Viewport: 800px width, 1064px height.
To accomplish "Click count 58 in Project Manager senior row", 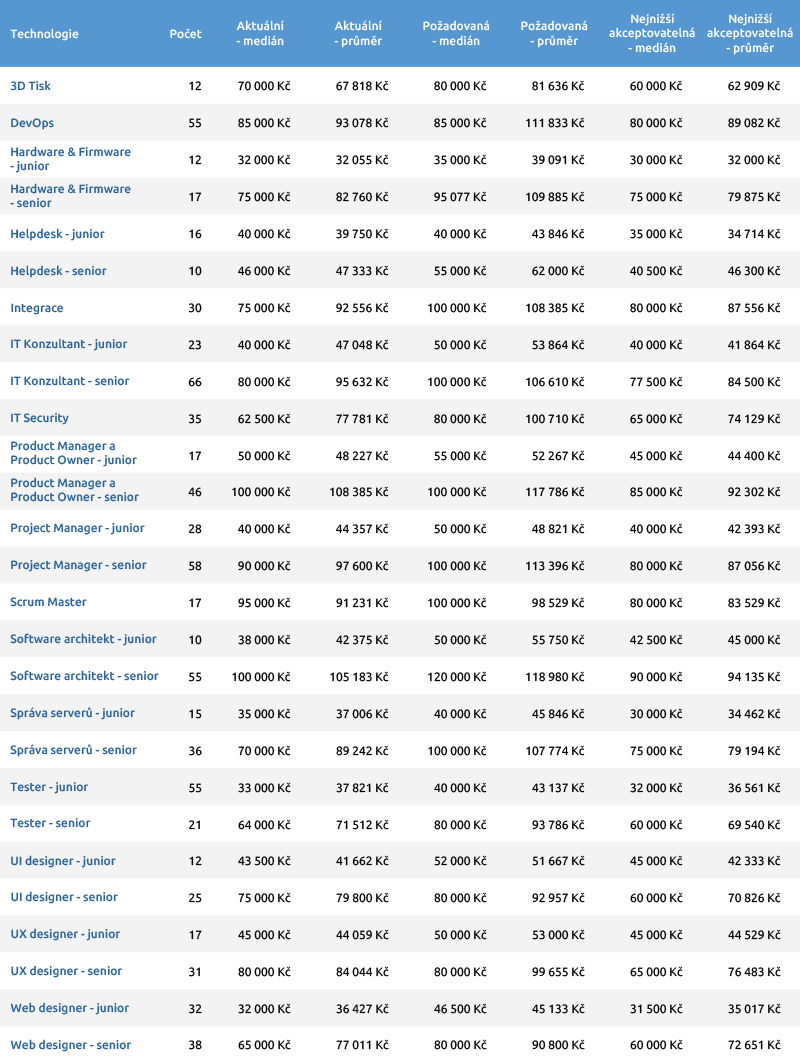I will pos(195,566).
